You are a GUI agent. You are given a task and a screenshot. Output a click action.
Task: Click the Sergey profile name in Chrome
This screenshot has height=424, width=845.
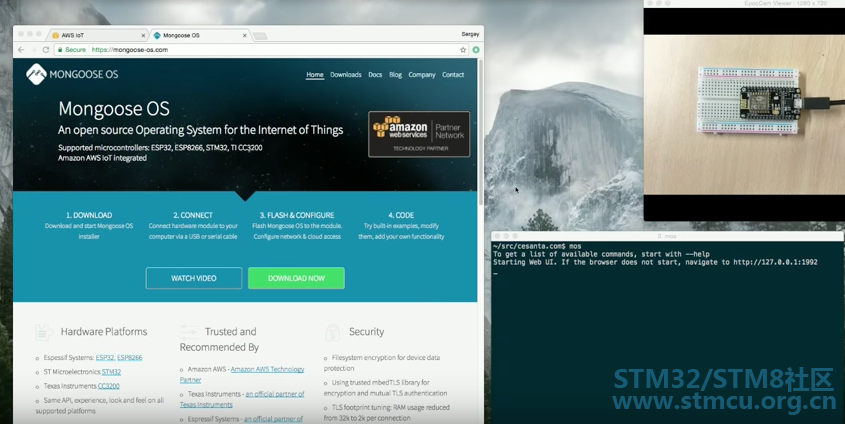[x=470, y=34]
